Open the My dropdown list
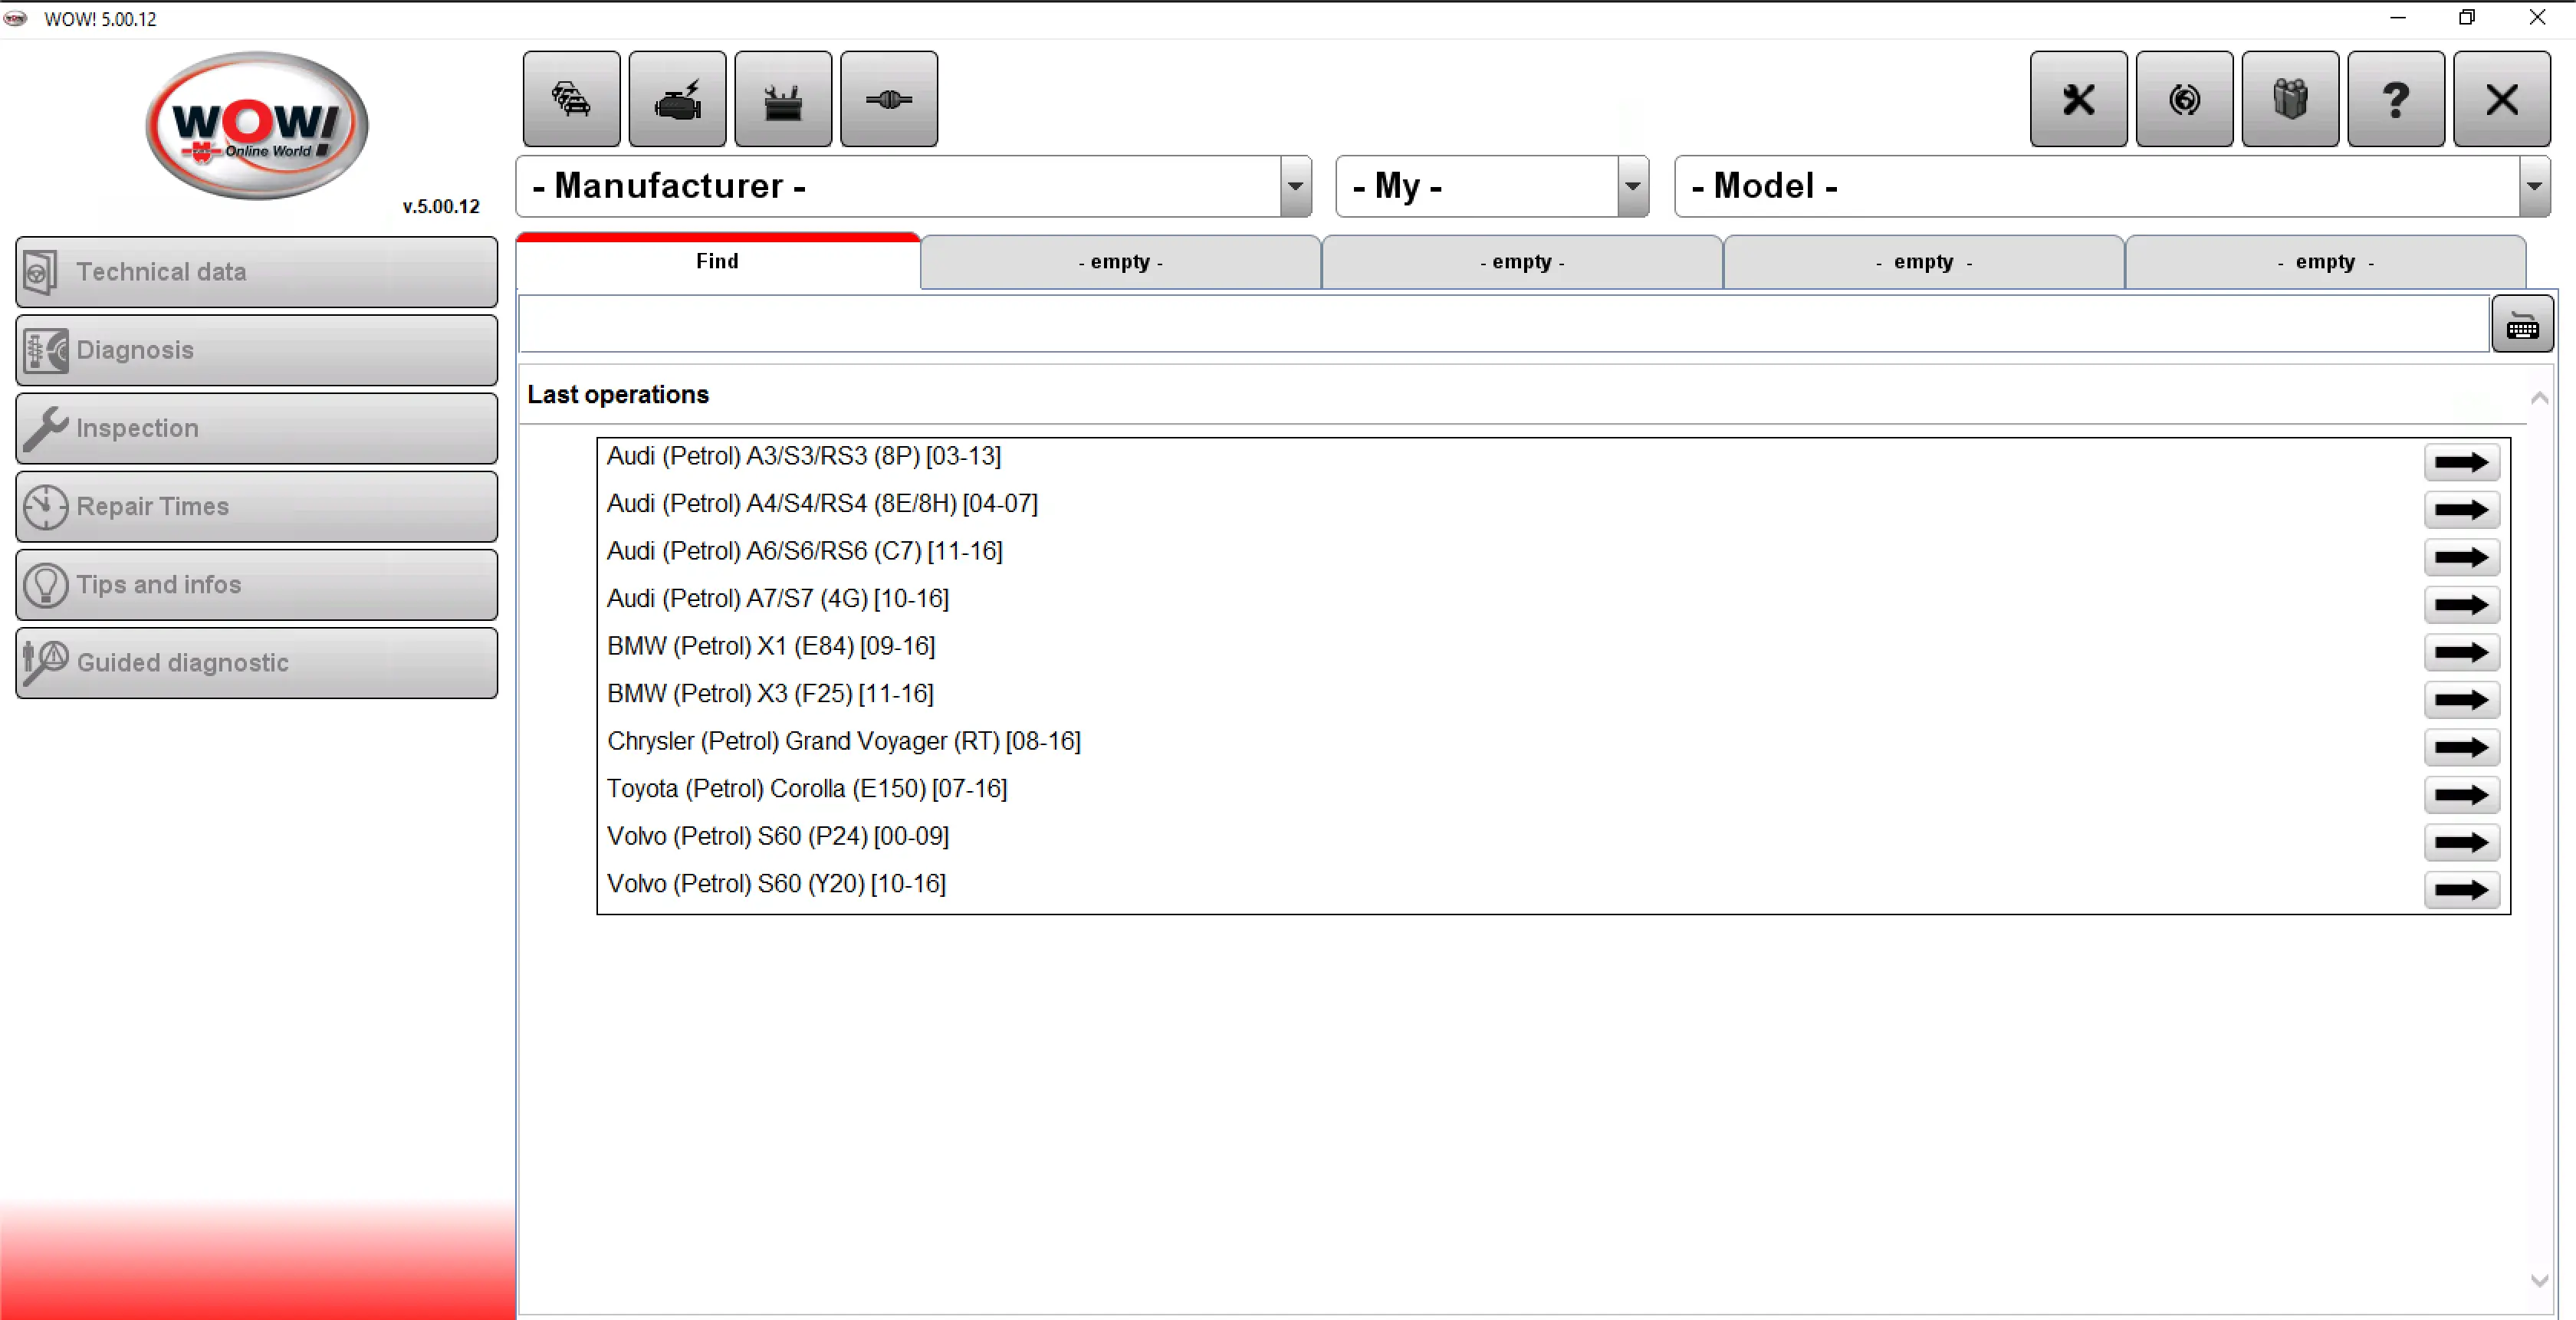The width and height of the screenshot is (2576, 1320). pyautogui.click(x=1632, y=186)
